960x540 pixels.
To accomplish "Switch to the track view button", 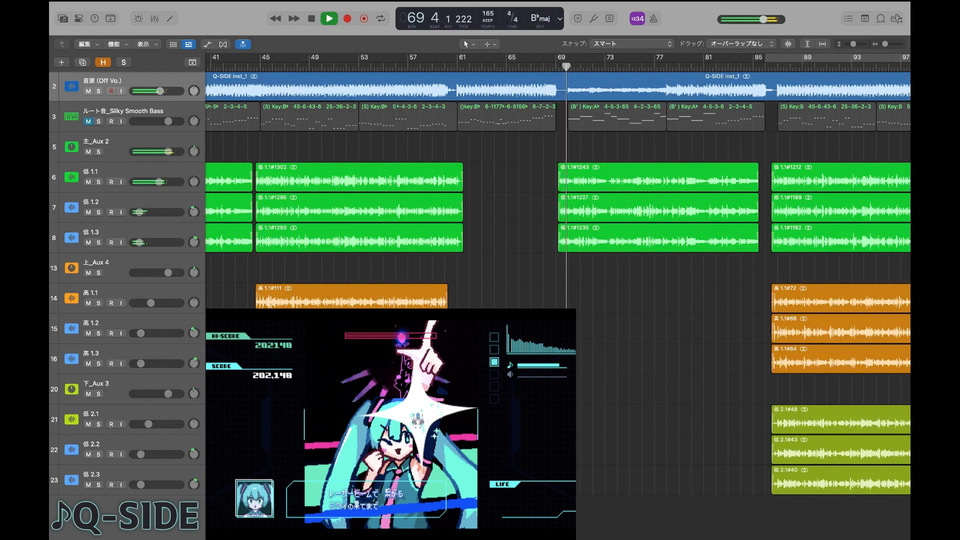I will (189, 44).
